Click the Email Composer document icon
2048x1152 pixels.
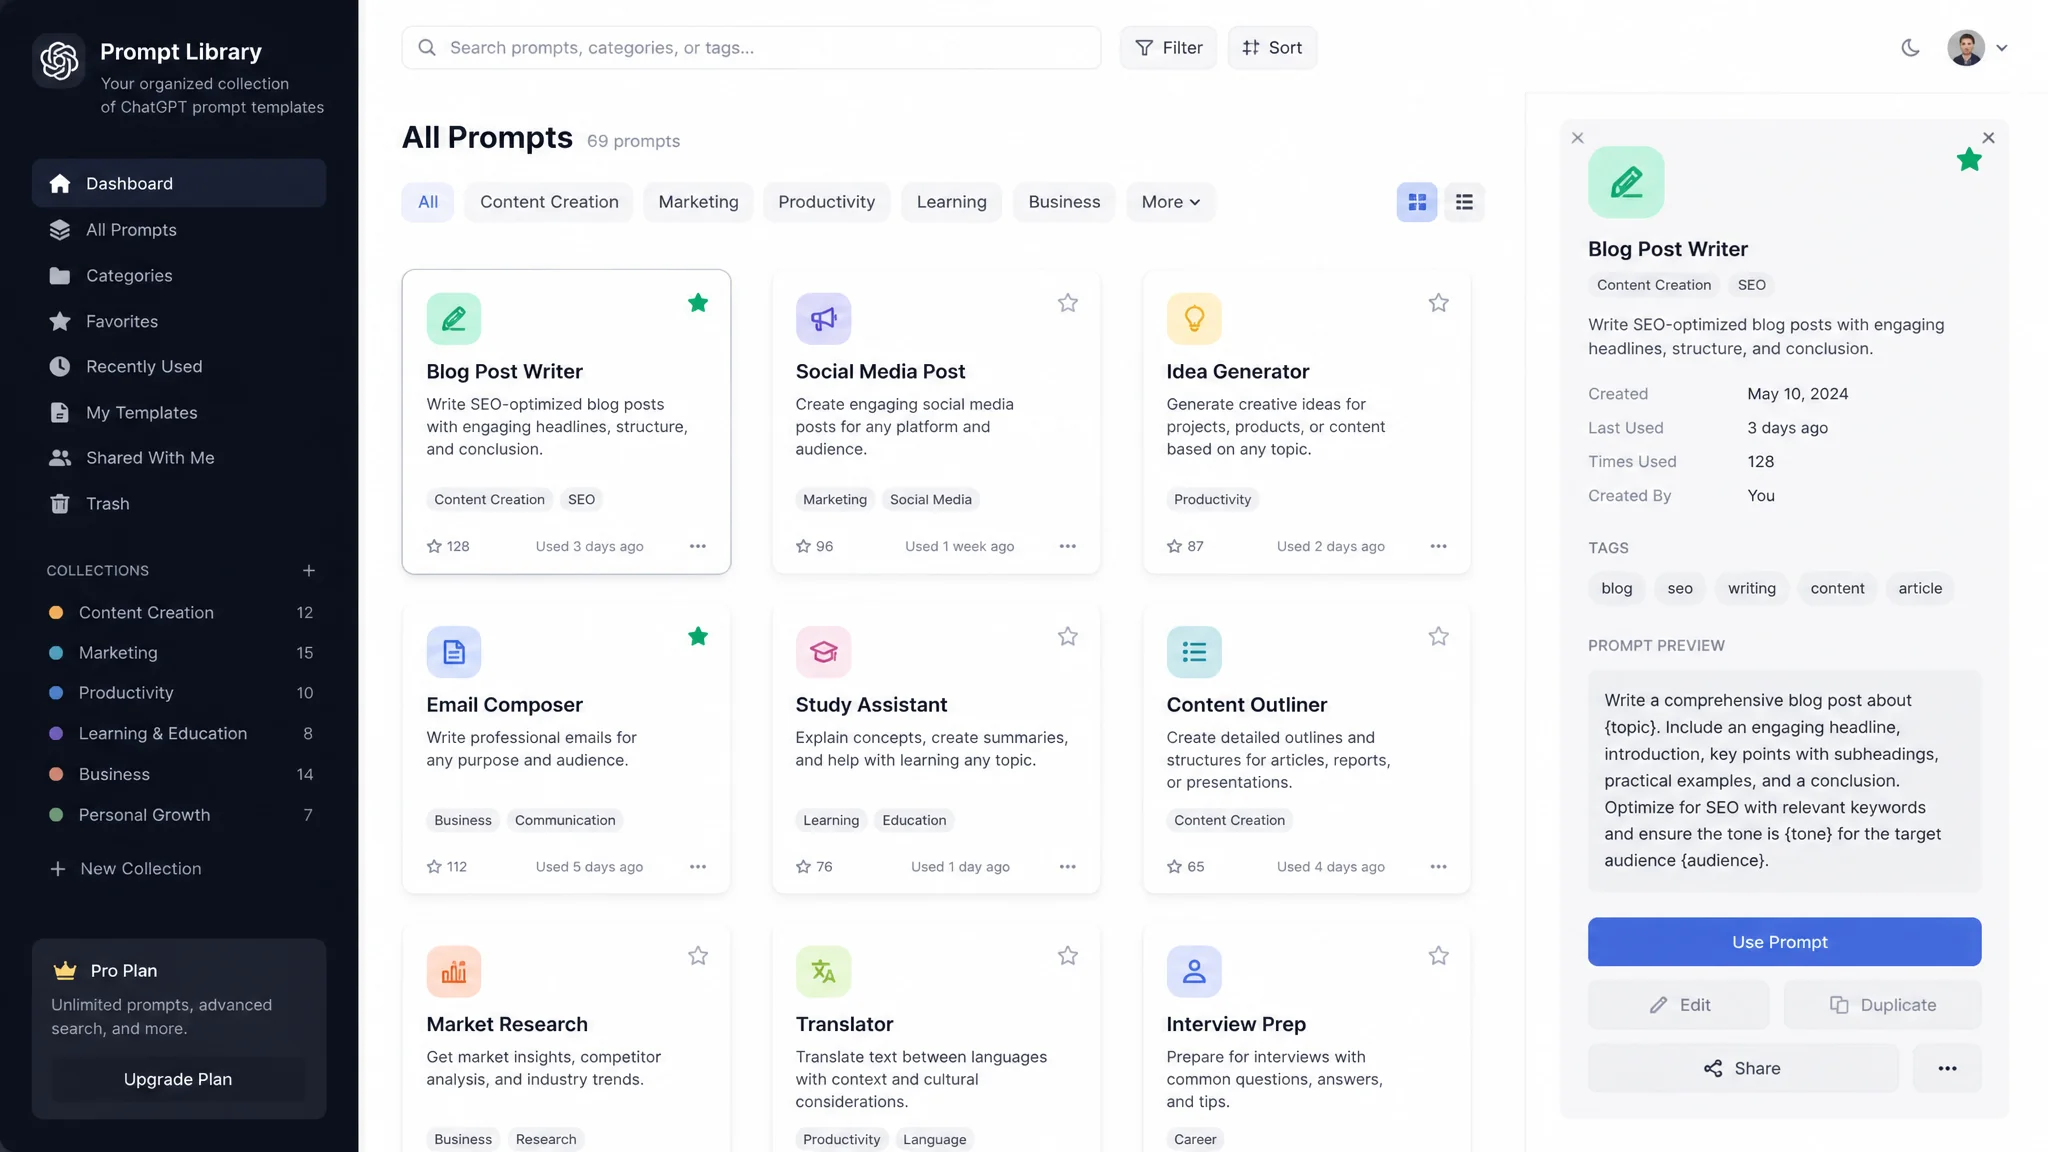click(x=454, y=652)
